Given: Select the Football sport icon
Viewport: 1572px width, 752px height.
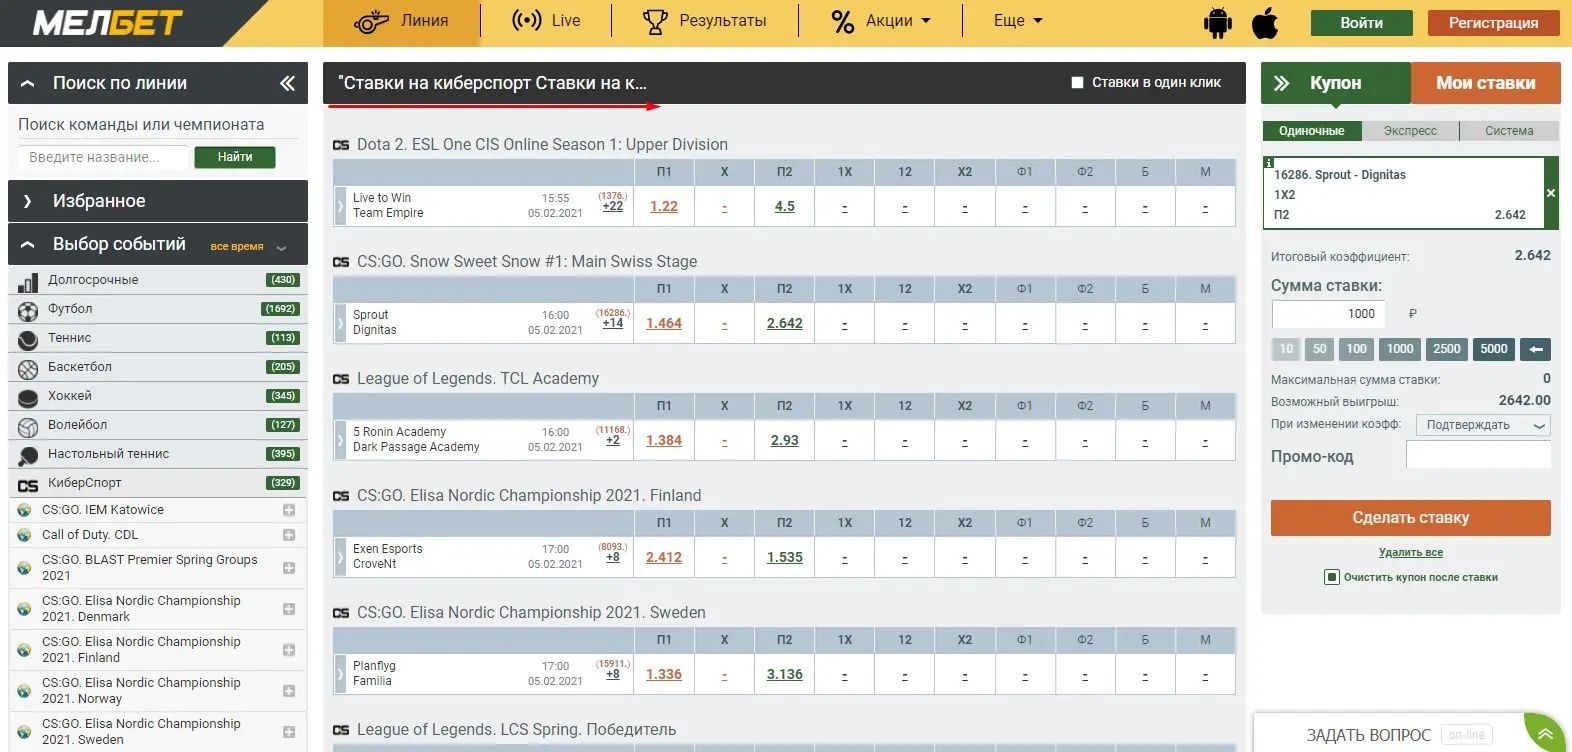Looking at the screenshot, I should click(28, 310).
